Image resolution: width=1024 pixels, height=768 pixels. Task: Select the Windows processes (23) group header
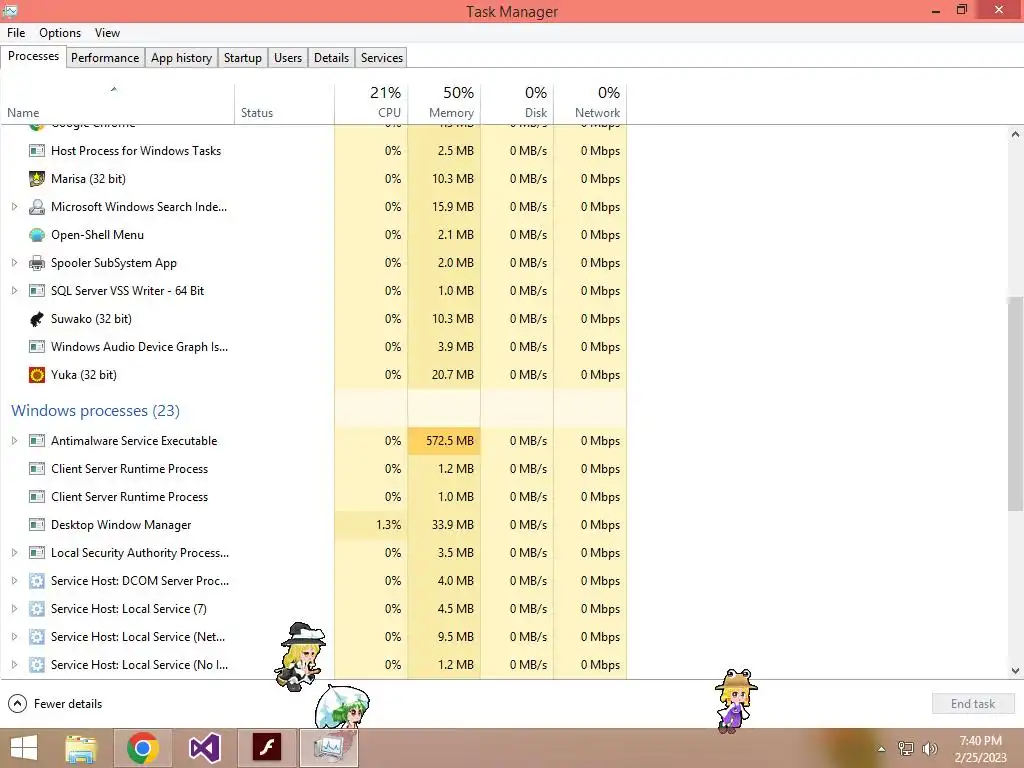(x=95, y=411)
